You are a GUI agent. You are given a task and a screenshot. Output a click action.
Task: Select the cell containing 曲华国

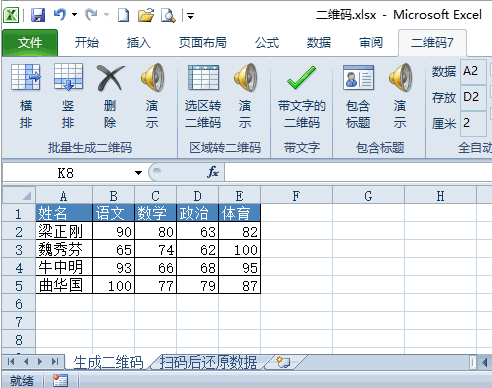tap(64, 285)
